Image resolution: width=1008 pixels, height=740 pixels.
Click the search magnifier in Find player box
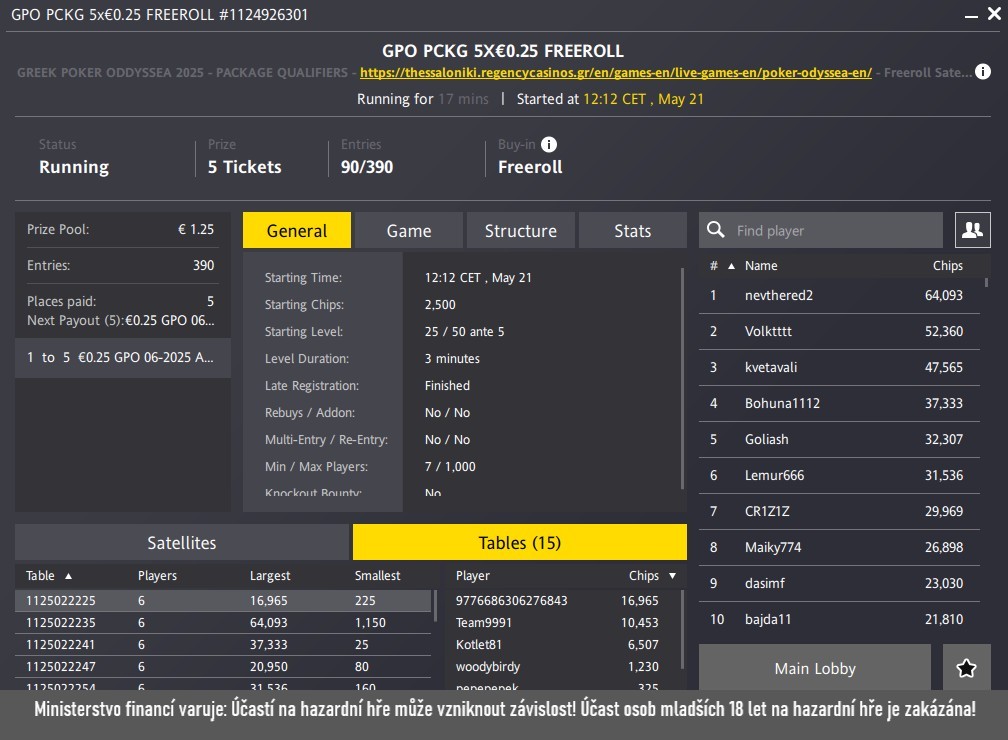tap(716, 229)
